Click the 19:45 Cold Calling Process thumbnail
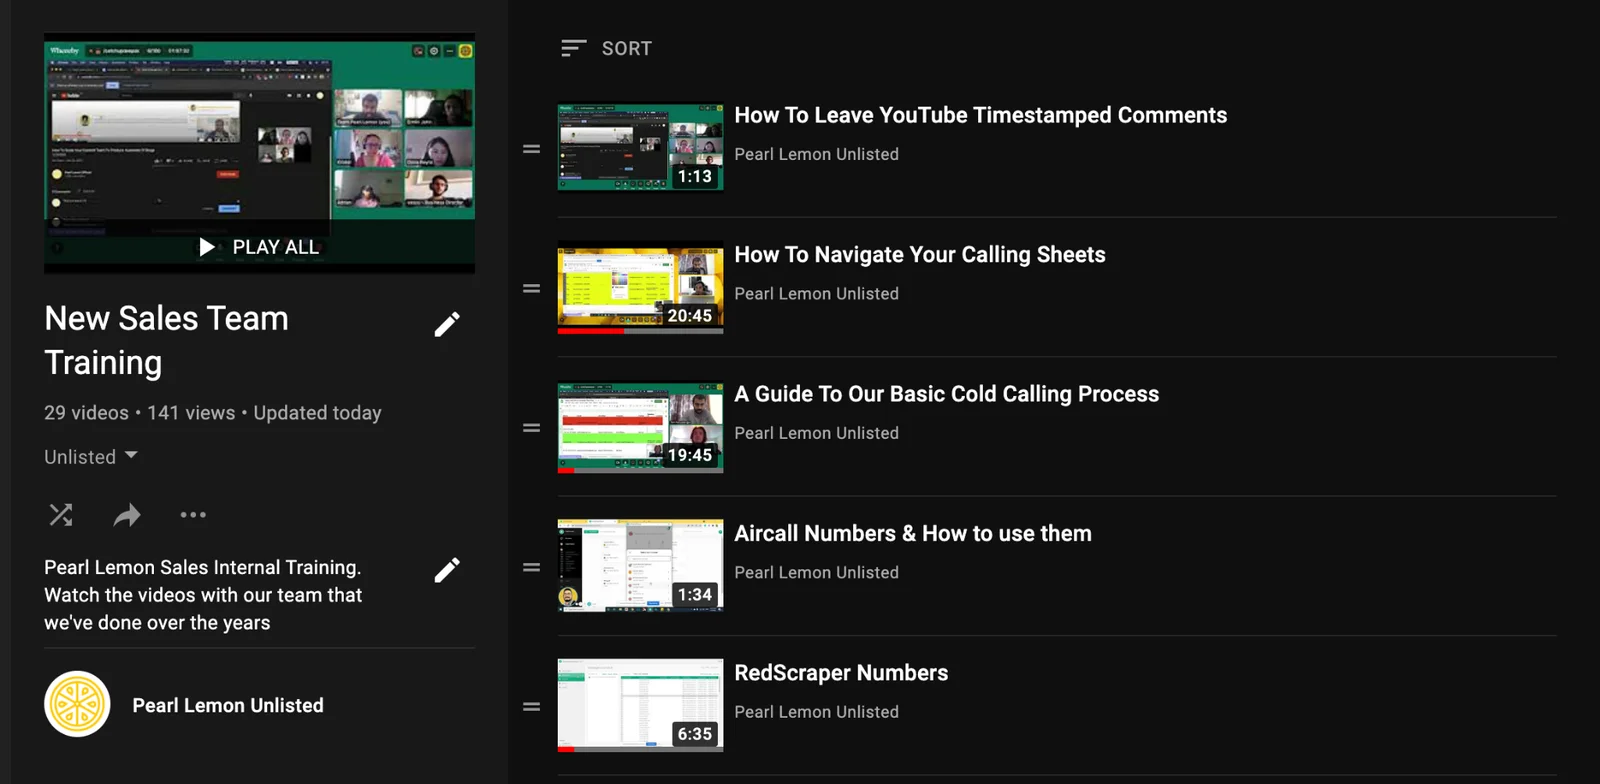The width and height of the screenshot is (1600, 784). click(640, 428)
